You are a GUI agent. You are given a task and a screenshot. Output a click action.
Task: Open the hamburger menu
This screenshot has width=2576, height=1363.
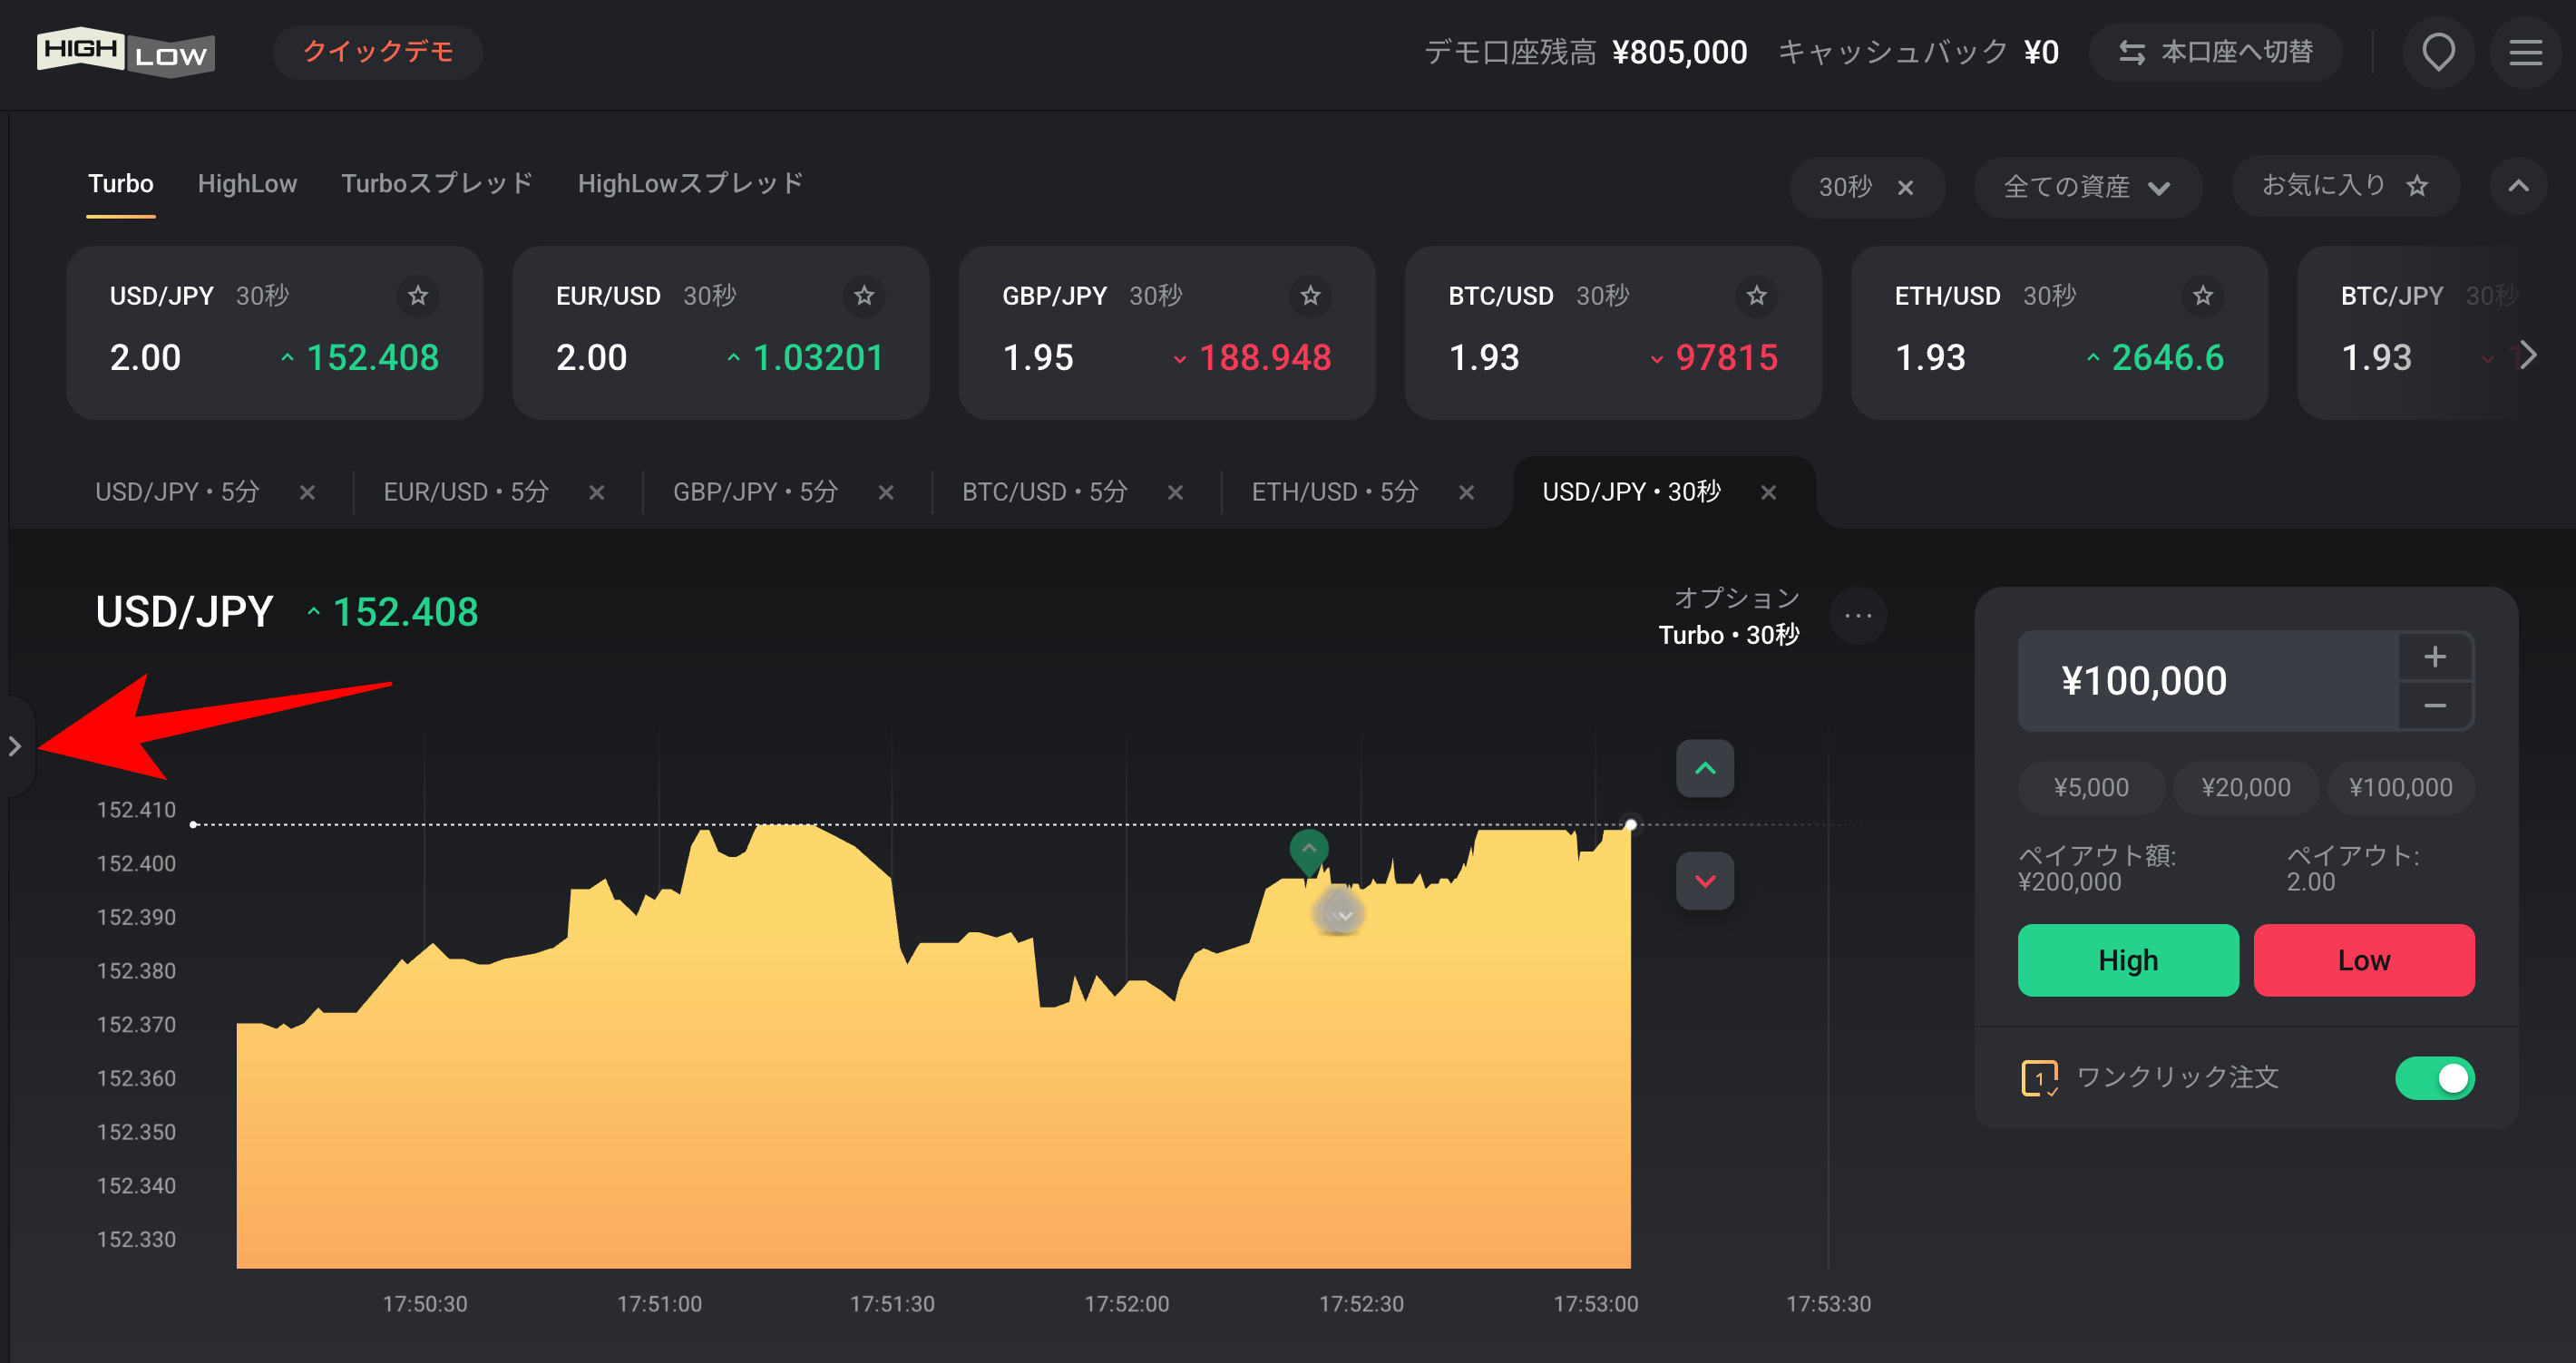coord(2525,52)
